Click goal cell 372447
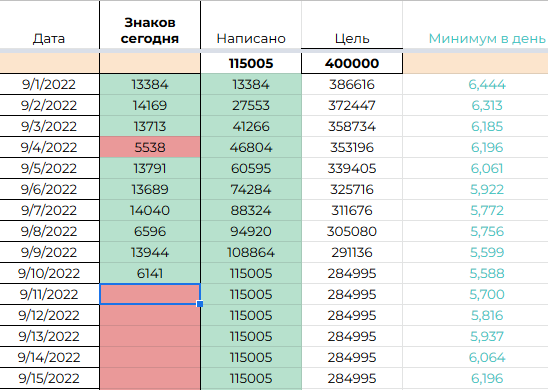 pyautogui.click(x=352, y=105)
